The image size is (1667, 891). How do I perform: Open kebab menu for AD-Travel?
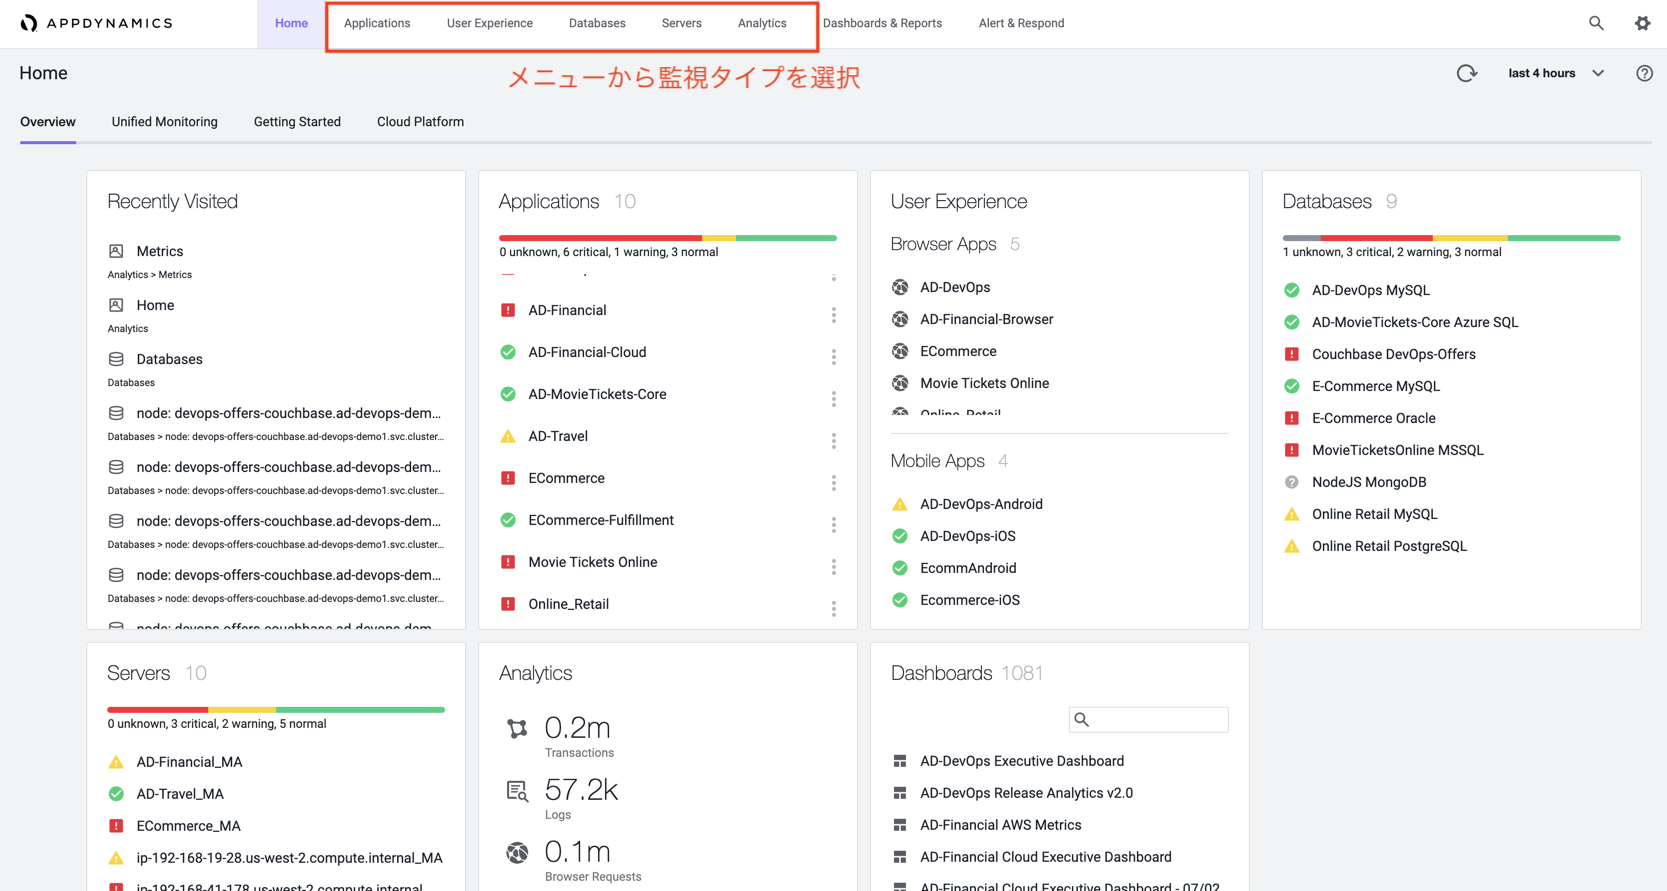[x=833, y=441]
